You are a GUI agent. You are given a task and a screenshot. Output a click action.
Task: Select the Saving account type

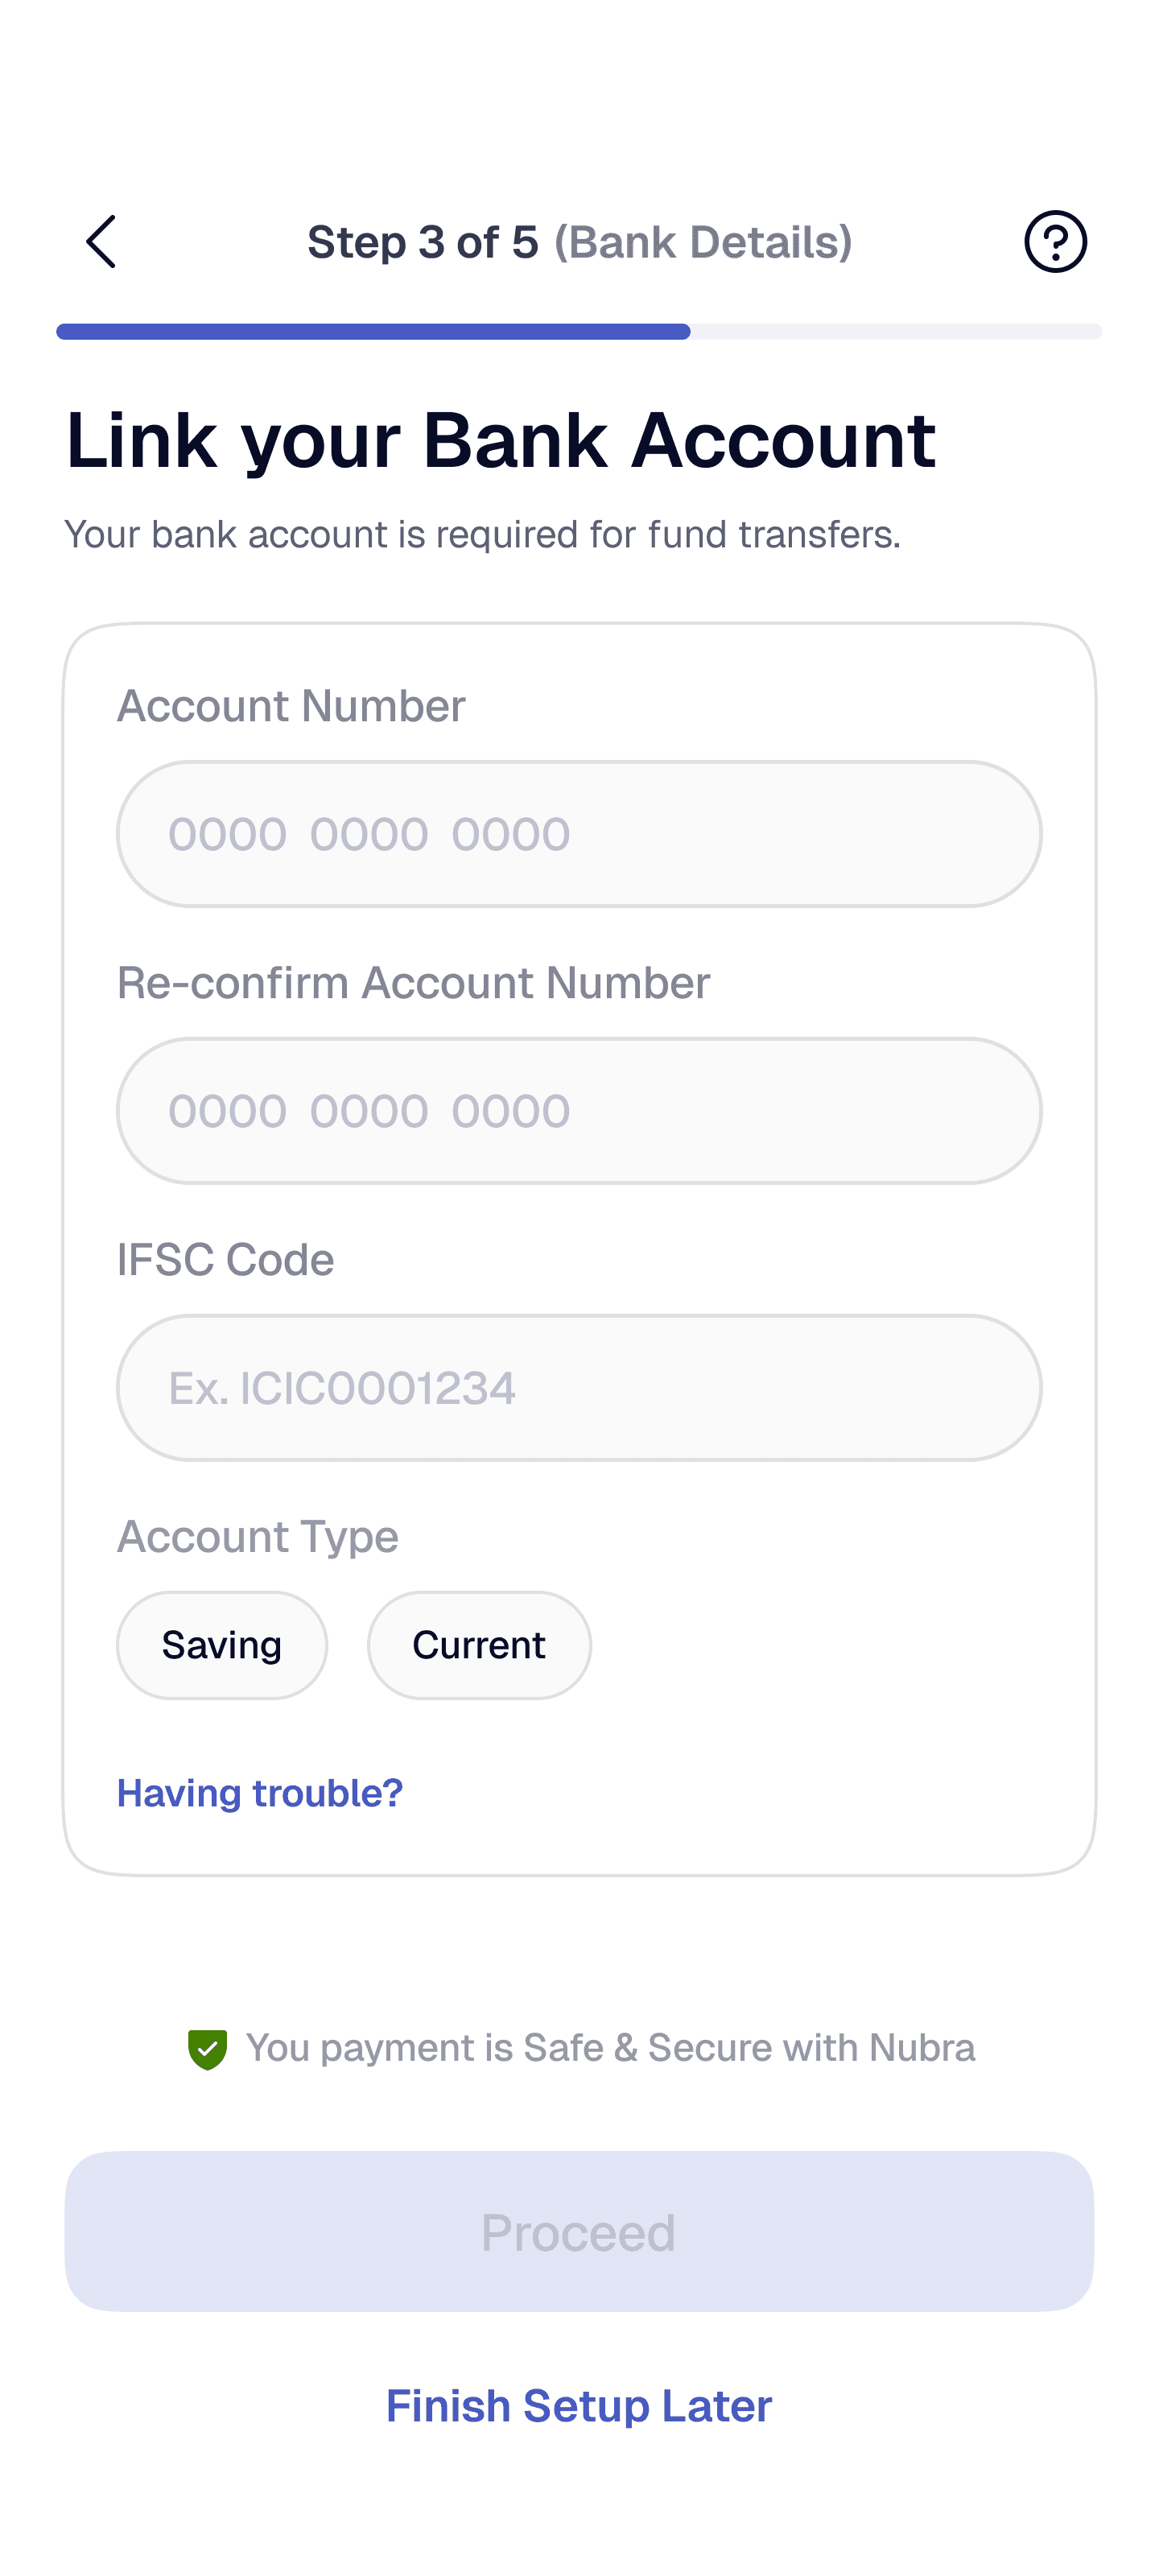[x=222, y=1645]
